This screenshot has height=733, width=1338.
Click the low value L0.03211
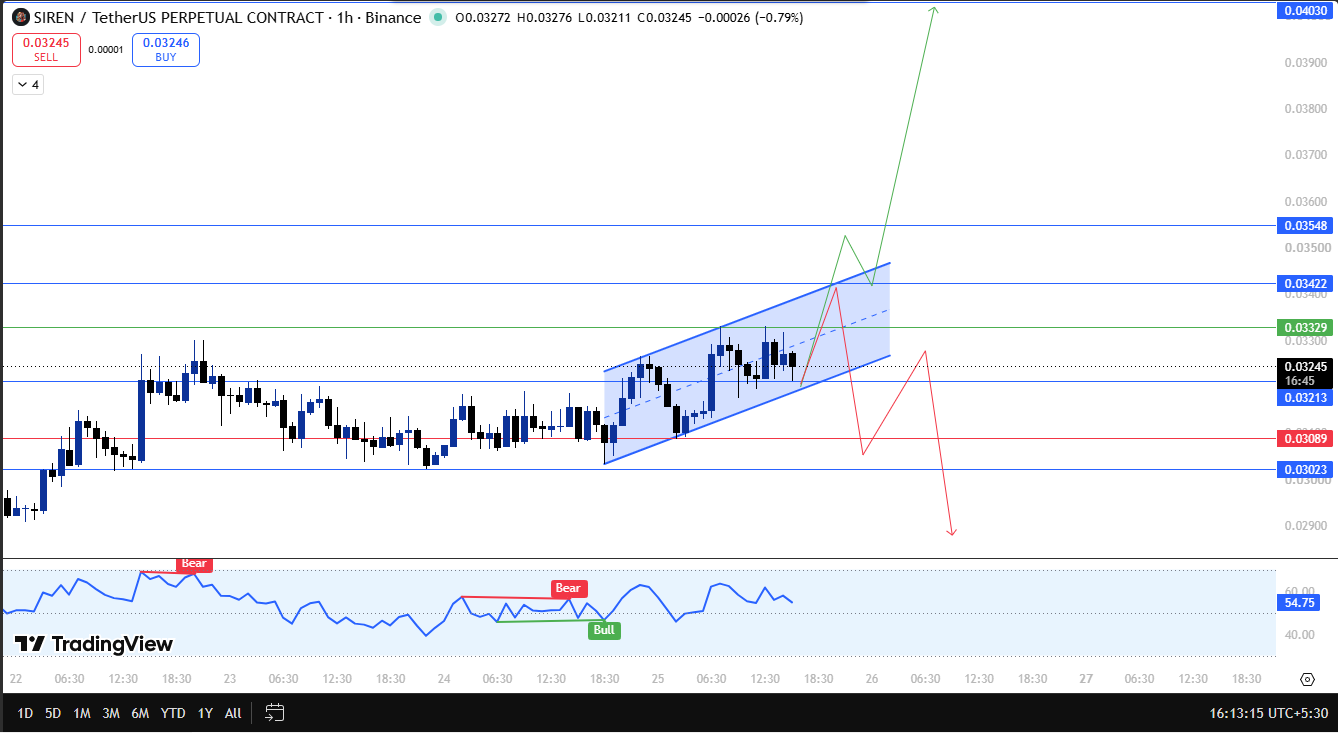click(x=605, y=18)
